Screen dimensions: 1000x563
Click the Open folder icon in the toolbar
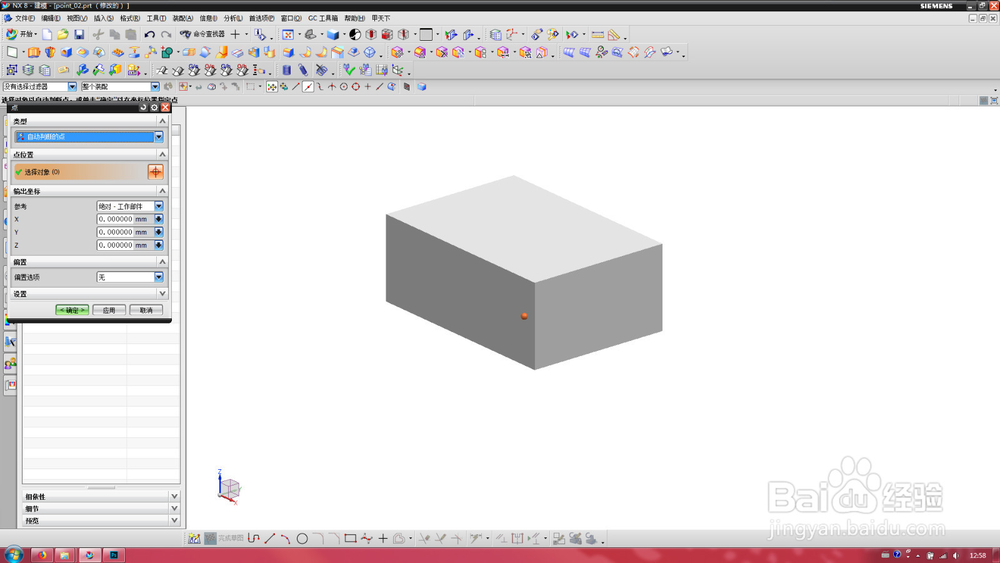[62, 34]
